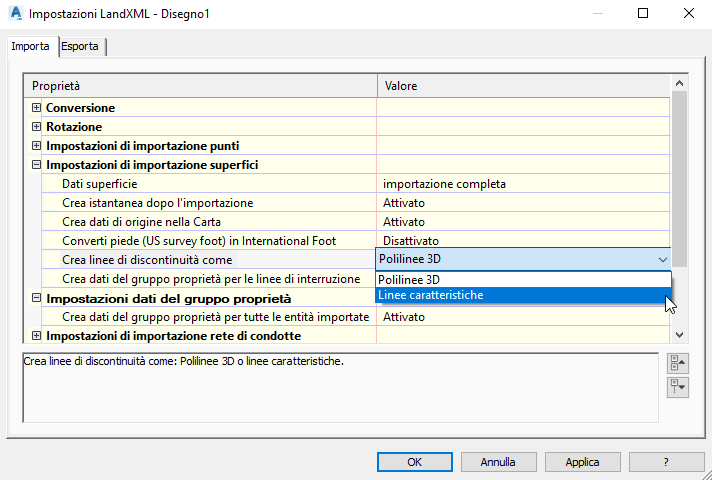
Task: Expand the Conversione category
Action: pos(37,107)
